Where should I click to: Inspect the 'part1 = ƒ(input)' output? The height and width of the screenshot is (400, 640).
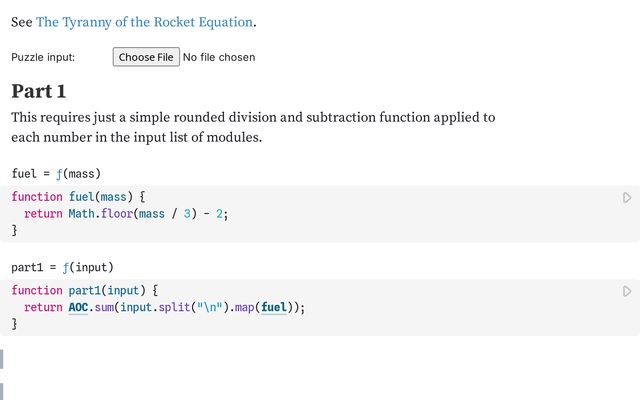(62, 267)
